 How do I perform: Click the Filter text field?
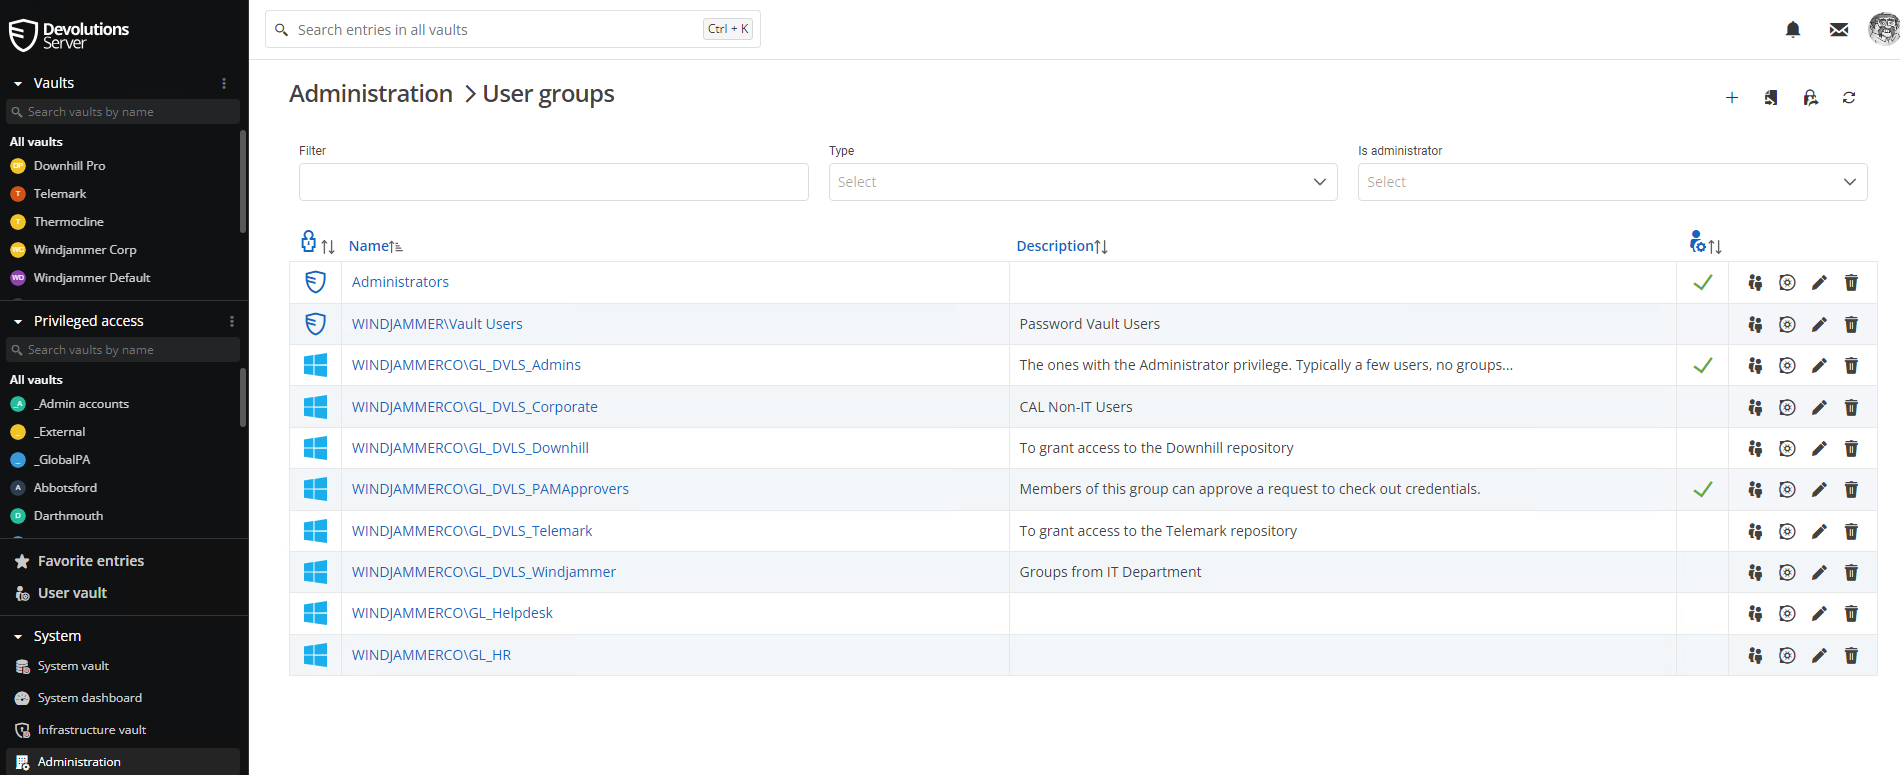coord(554,182)
